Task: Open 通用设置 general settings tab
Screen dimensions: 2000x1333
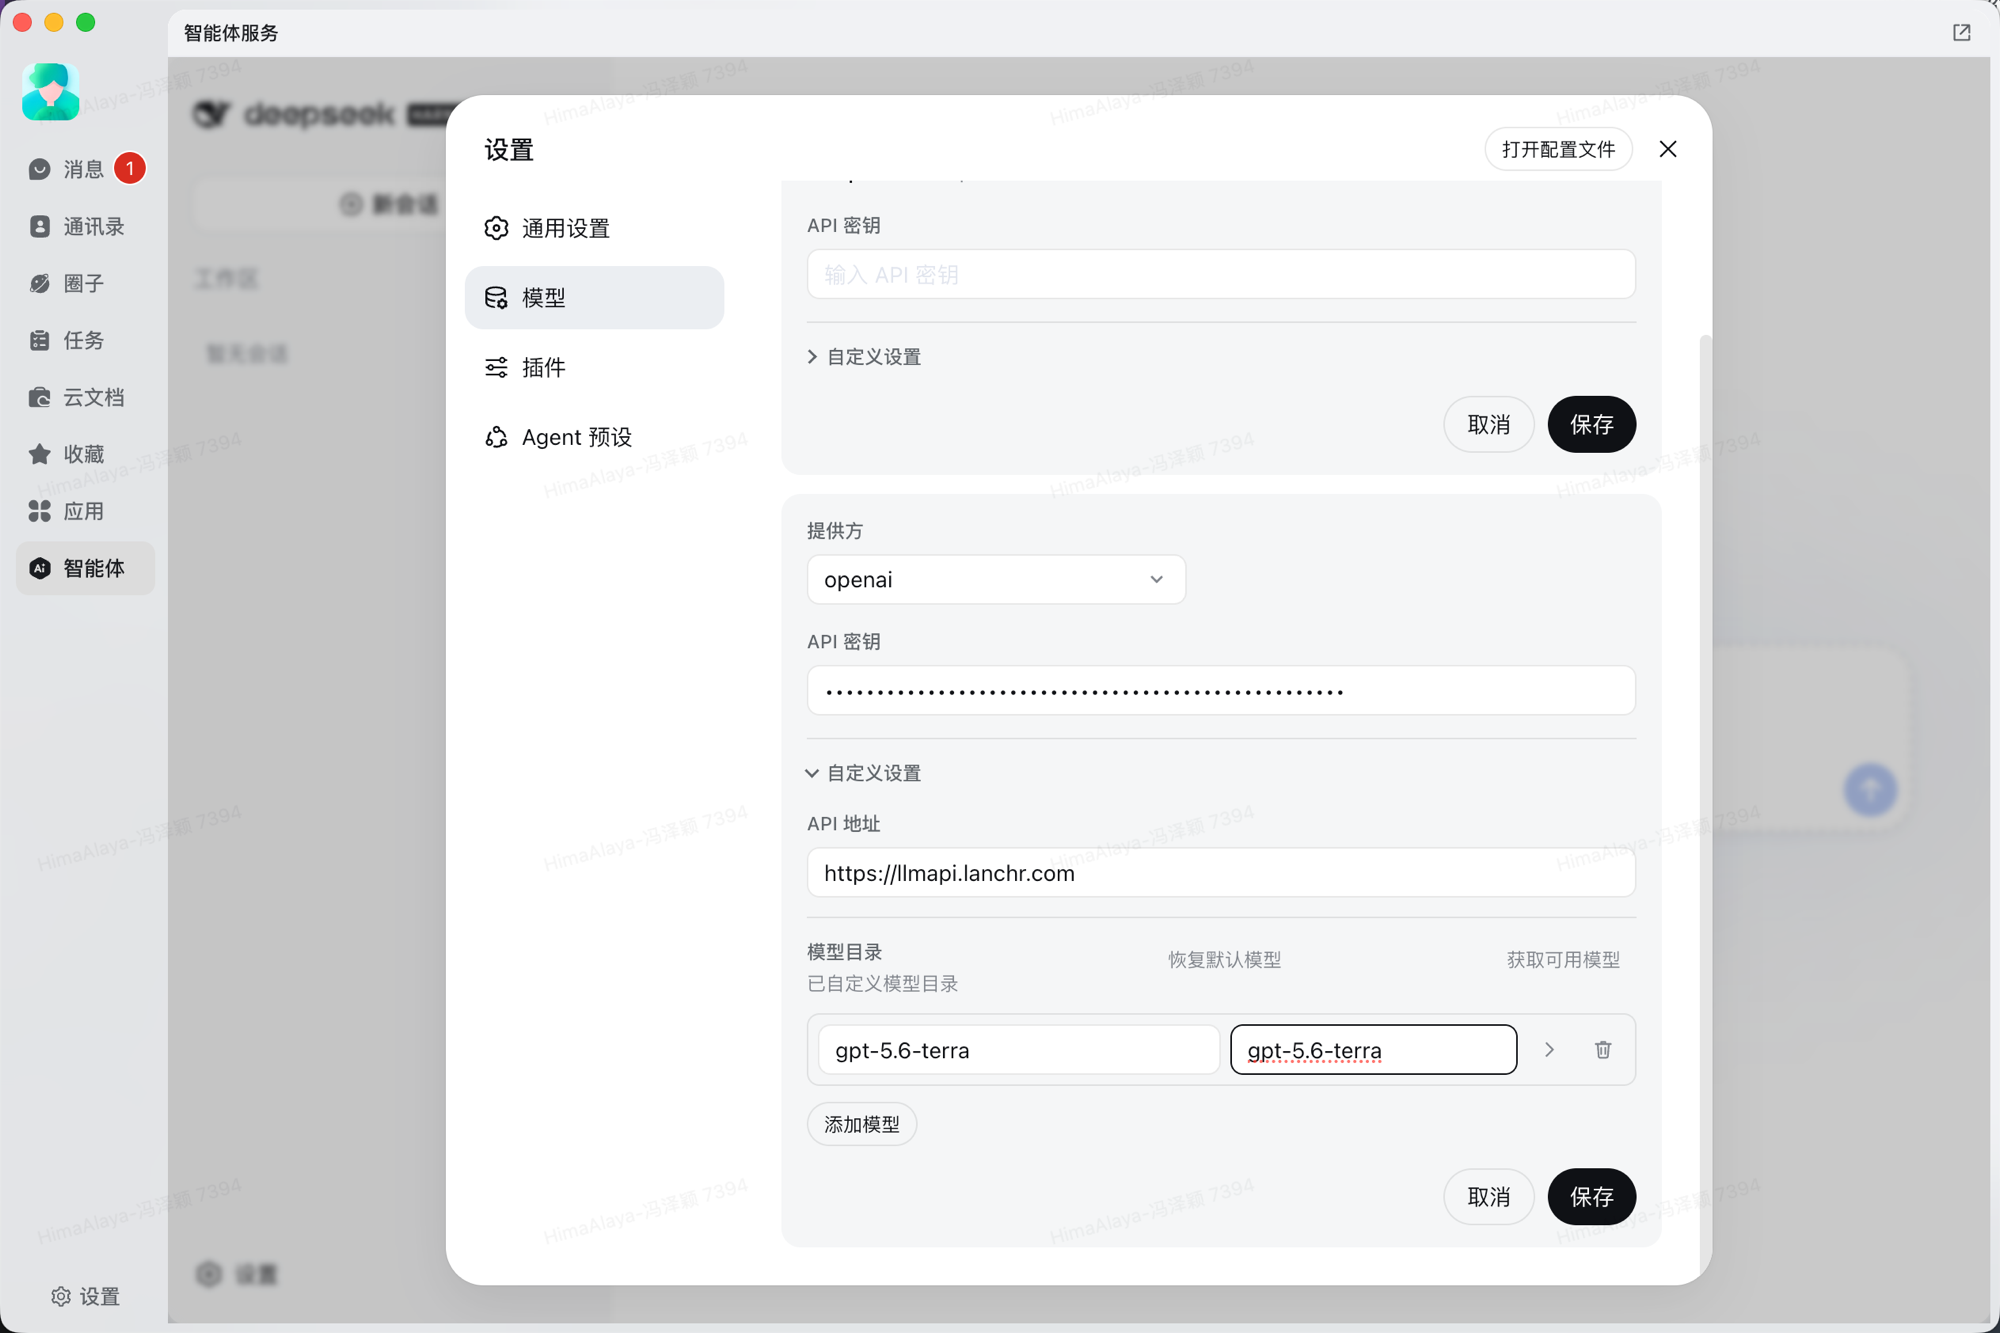Action: click(594, 228)
